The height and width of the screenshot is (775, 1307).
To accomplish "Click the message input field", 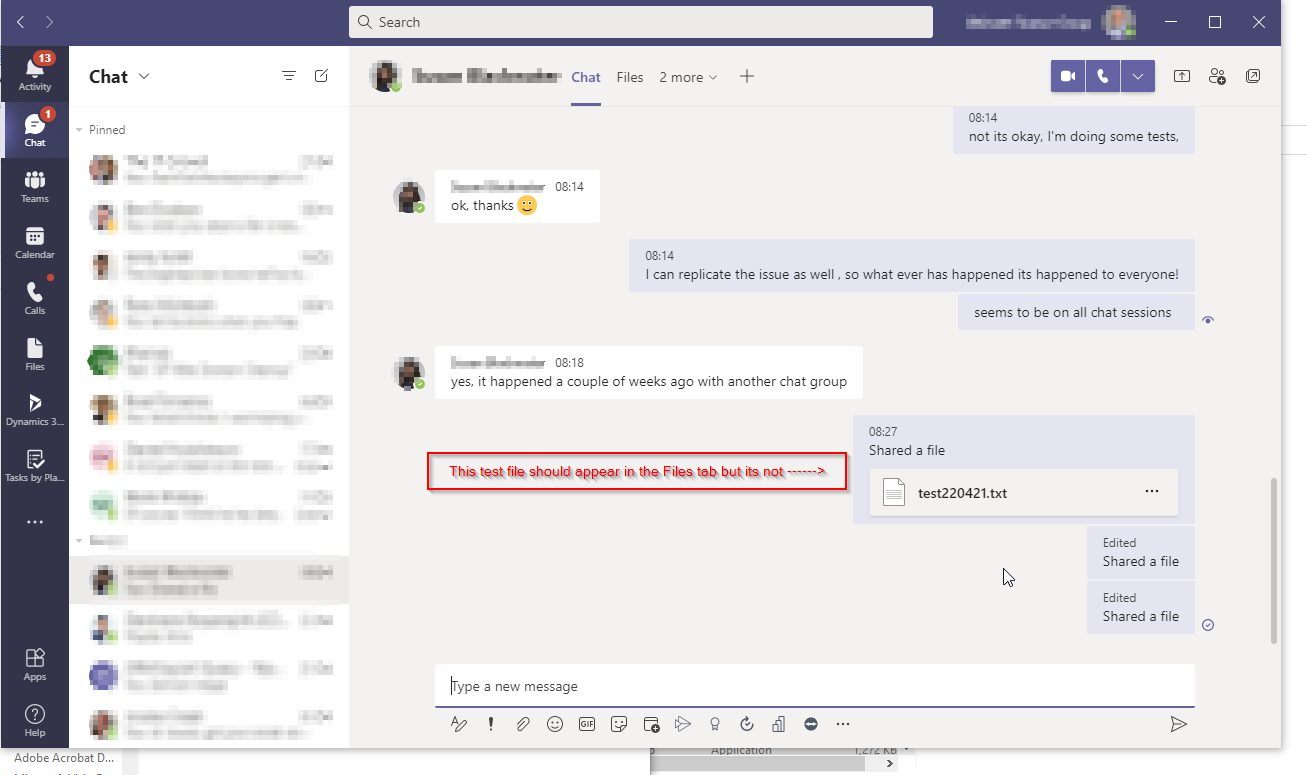I will point(815,686).
